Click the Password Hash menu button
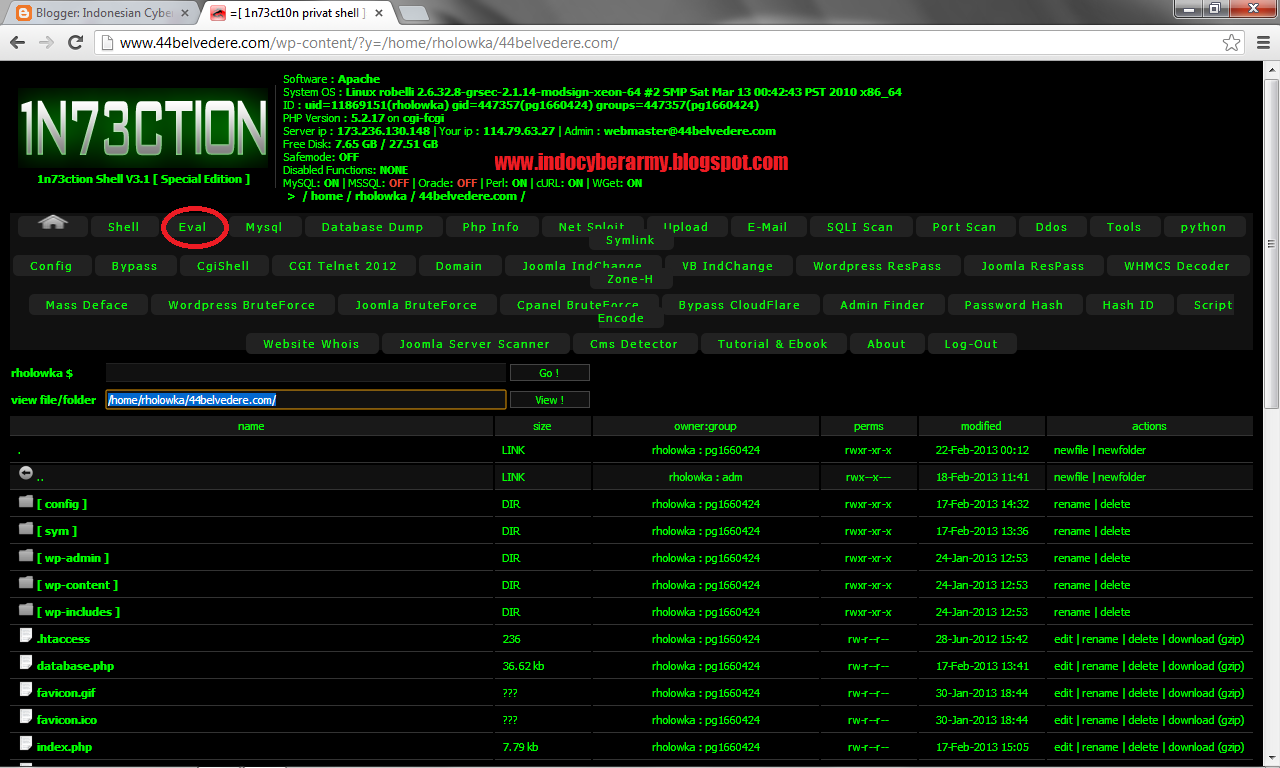This screenshot has height=768, width=1280. point(1013,305)
